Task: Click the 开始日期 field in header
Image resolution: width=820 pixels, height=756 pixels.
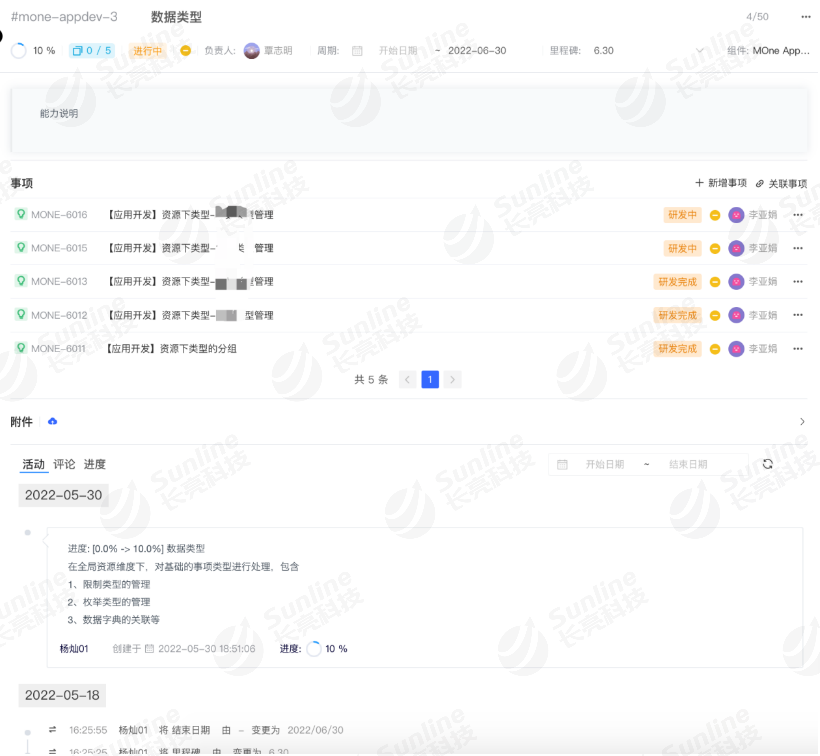Action: tap(398, 51)
